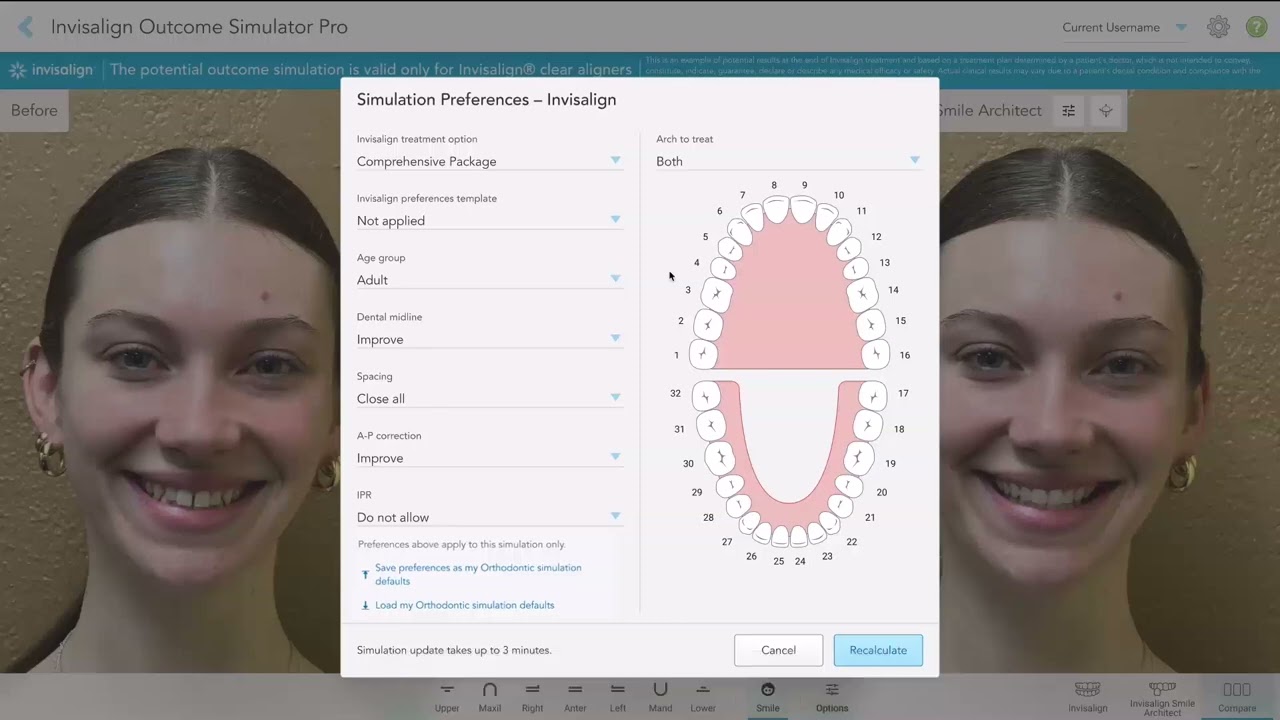The width and height of the screenshot is (1280, 720).
Task: Open Invisalign preferences template dropdown
Action: pos(489,220)
